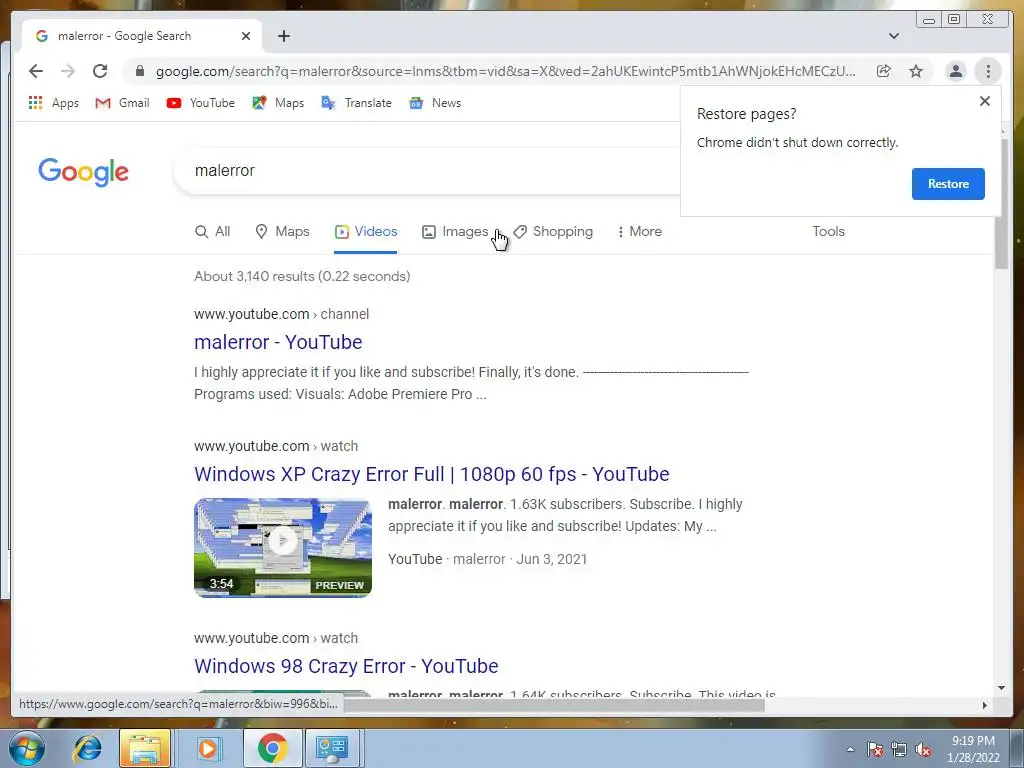Screen dimensions: 1024x768
Task: Select the Videos search tab
Action: (366, 231)
